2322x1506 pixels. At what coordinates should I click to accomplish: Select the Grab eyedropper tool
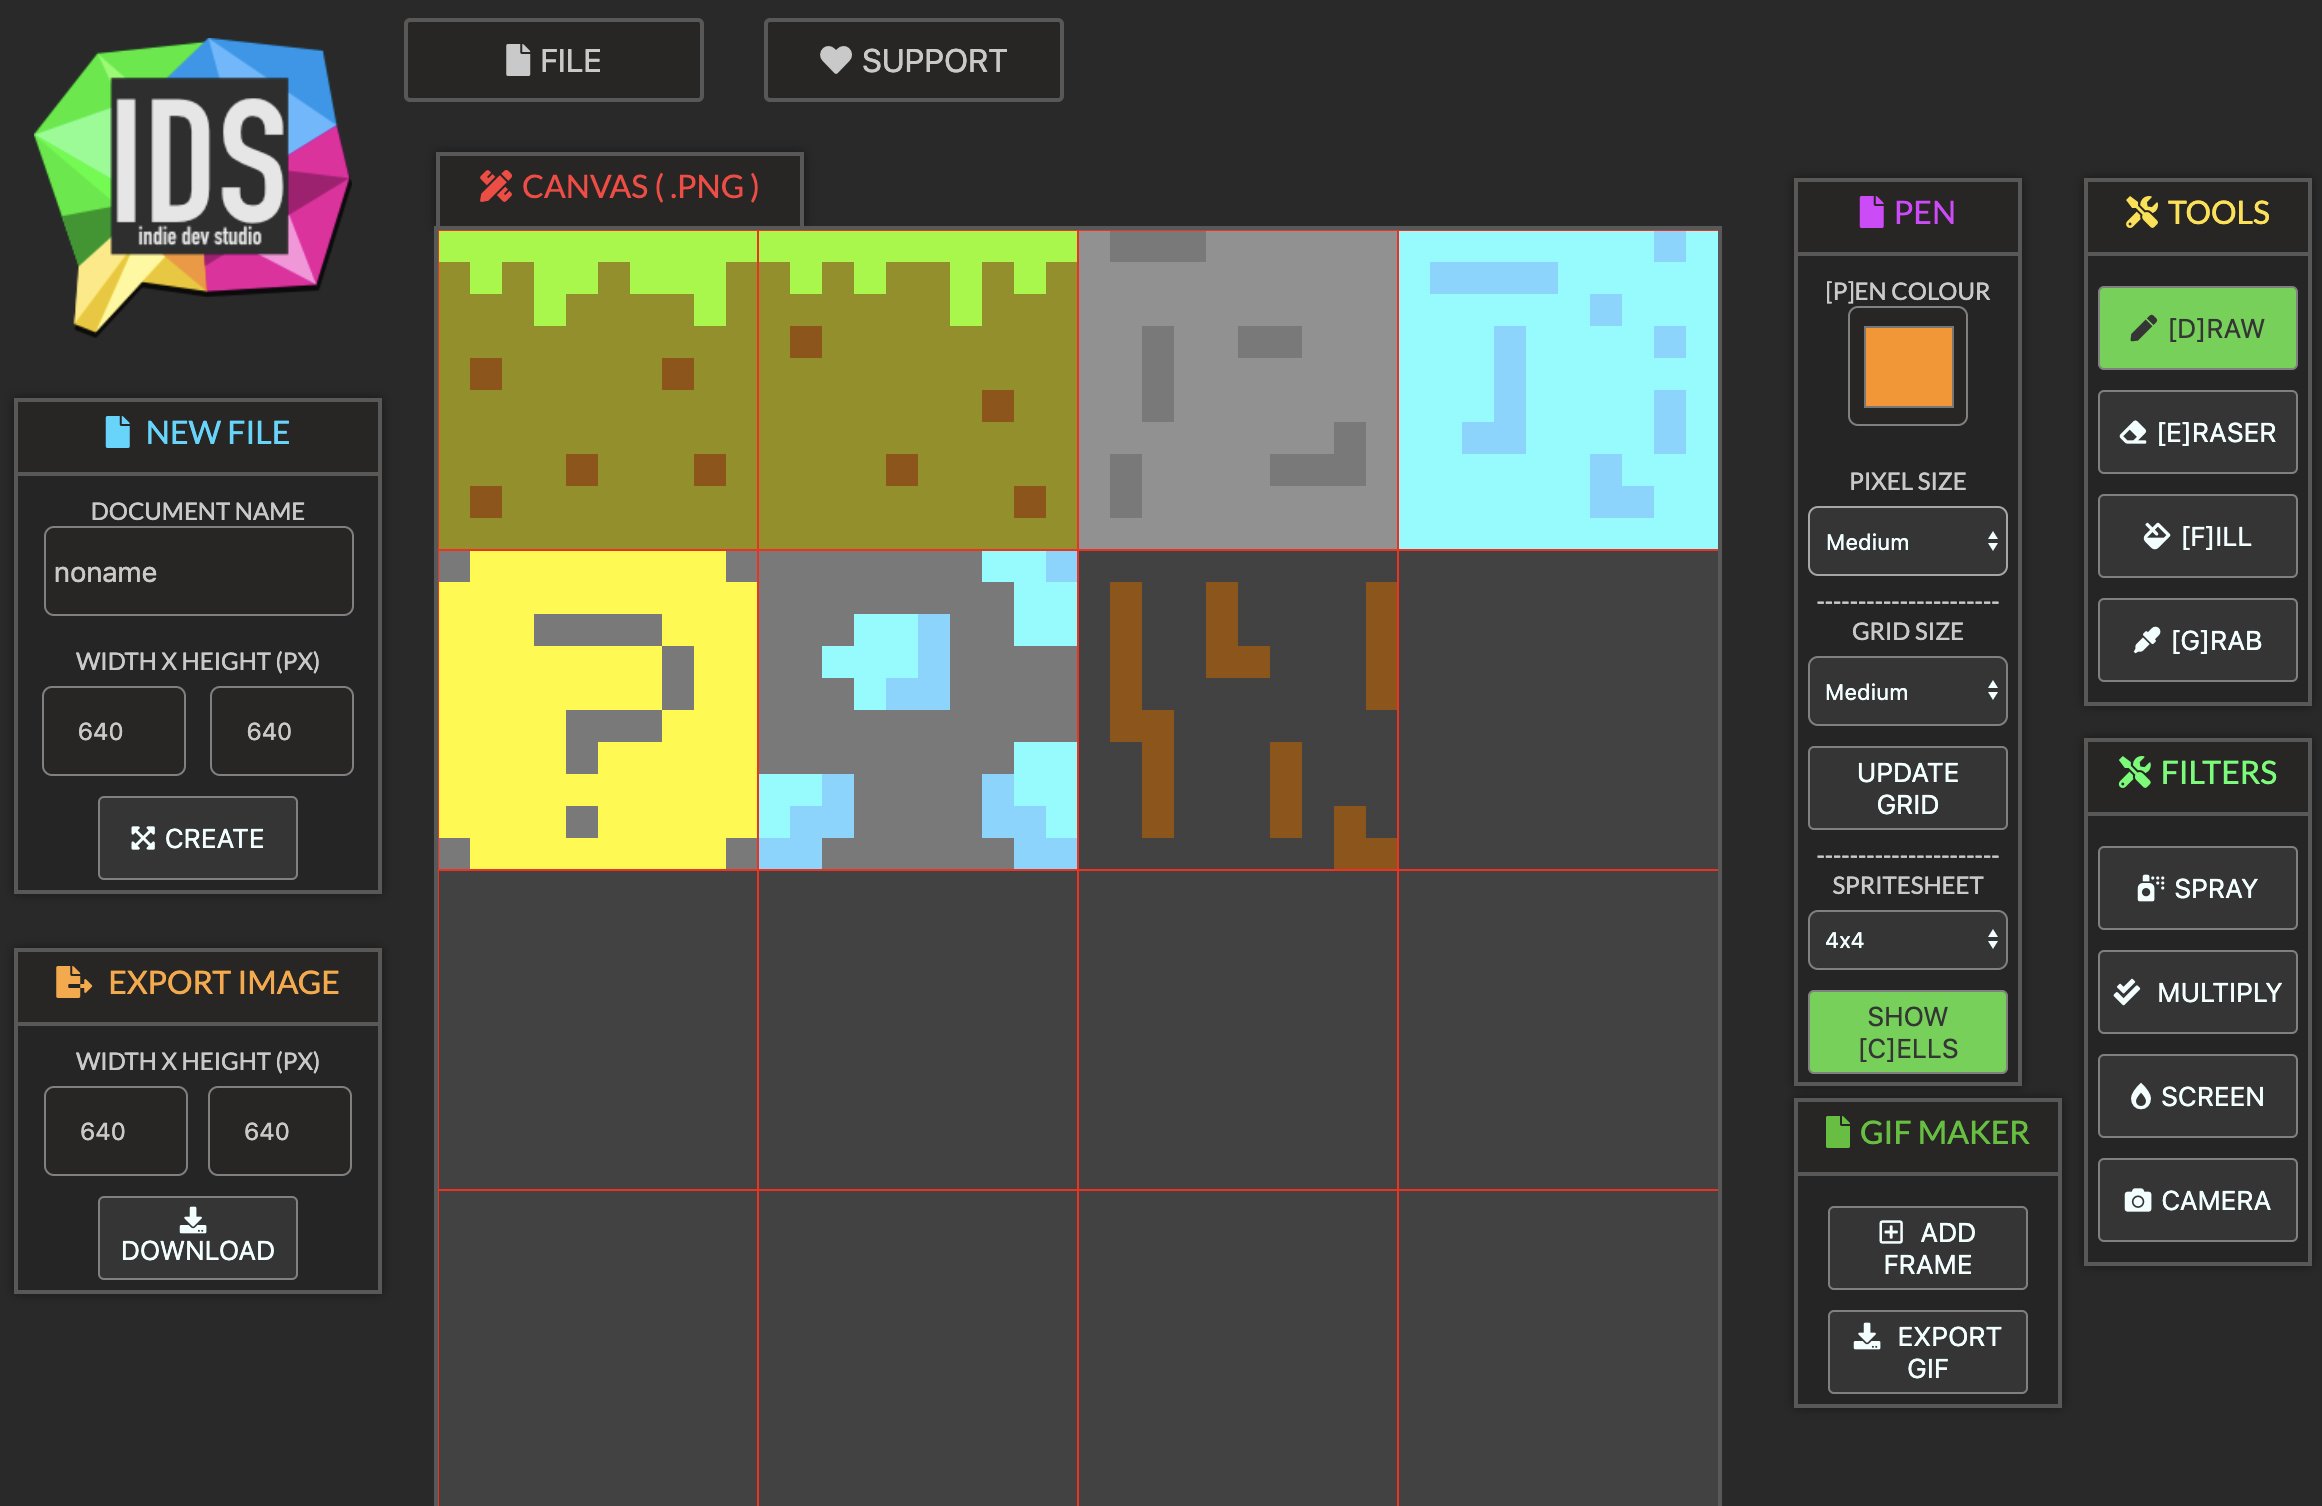2197,640
